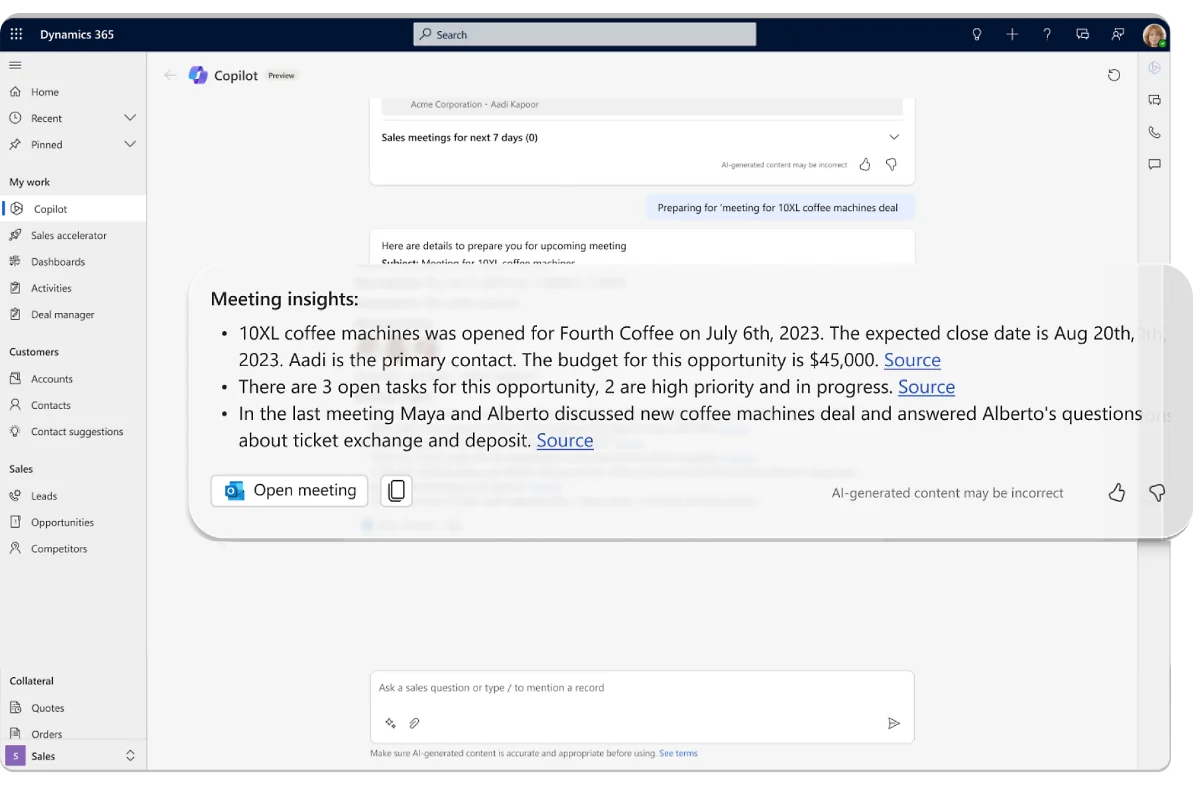Open the Sales area switcher

point(73,756)
